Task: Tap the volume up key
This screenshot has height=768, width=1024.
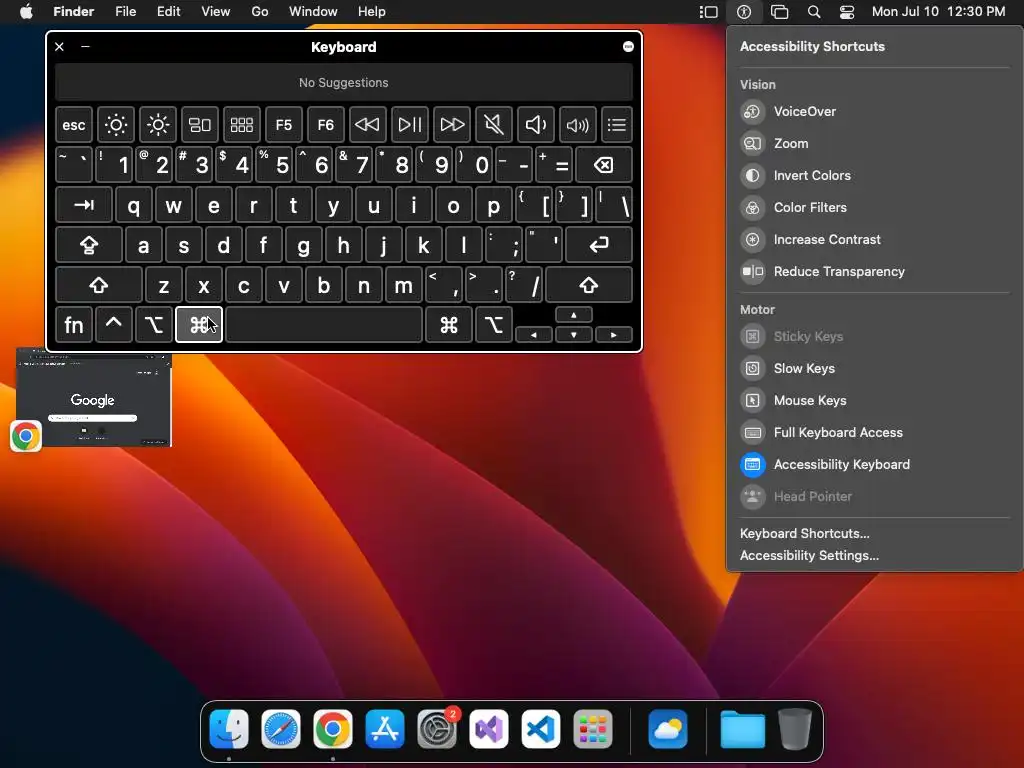Action: click(x=577, y=124)
